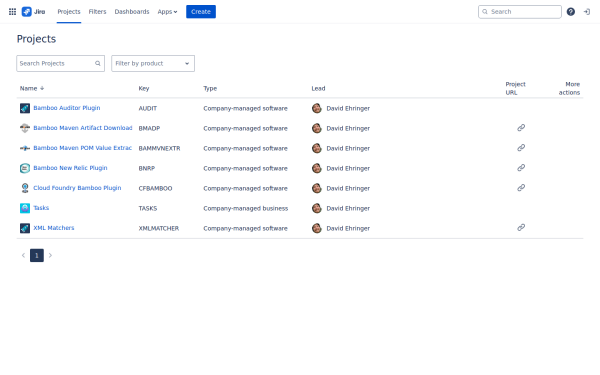Click Company-managed business type cell
Screen dimensions: 600x375
click(246, 208)
